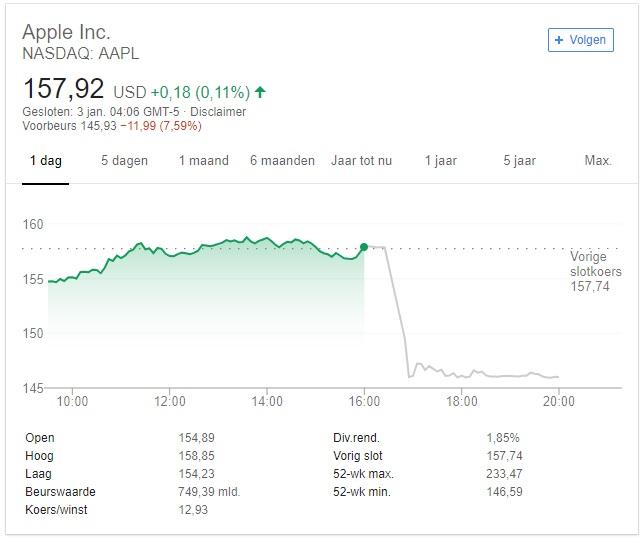Open the 1 maand range

[204, 160]
